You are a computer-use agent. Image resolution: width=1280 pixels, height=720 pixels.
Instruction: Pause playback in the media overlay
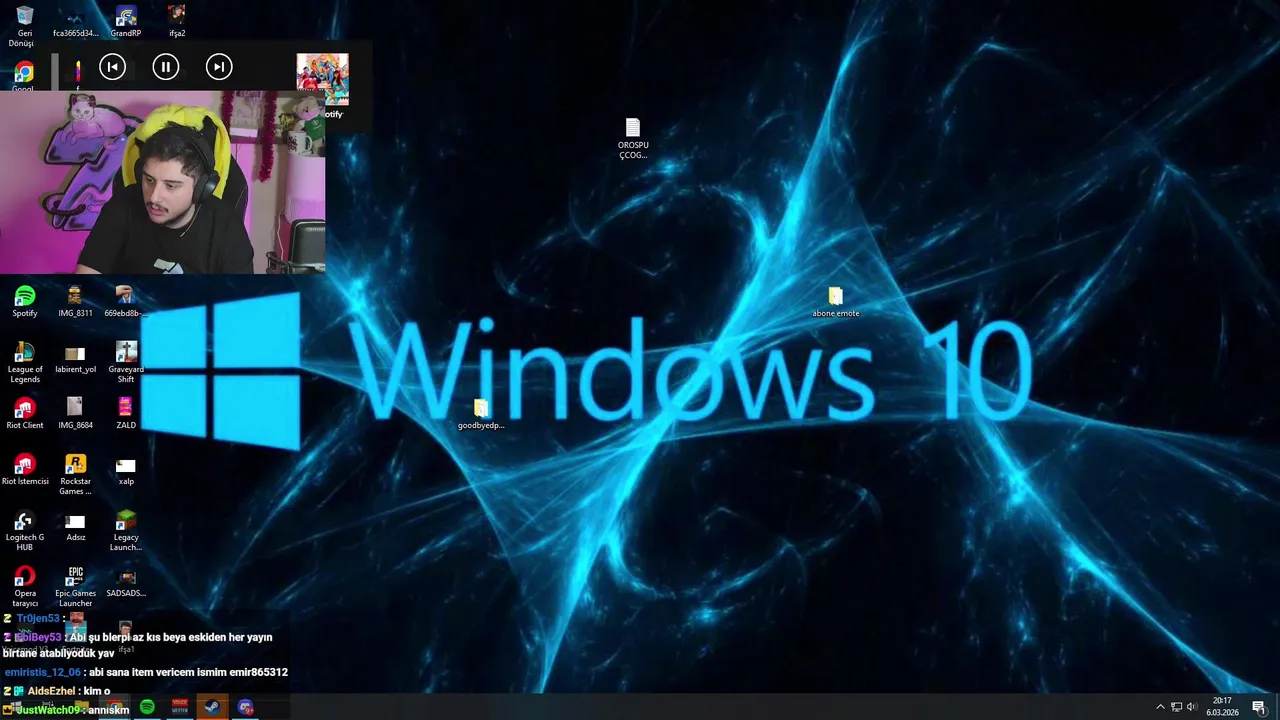pos(165,67)
